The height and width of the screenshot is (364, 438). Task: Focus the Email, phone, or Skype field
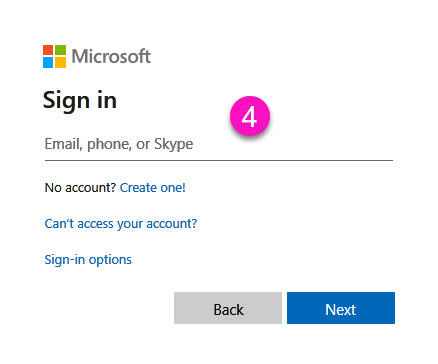pos(219,144)
